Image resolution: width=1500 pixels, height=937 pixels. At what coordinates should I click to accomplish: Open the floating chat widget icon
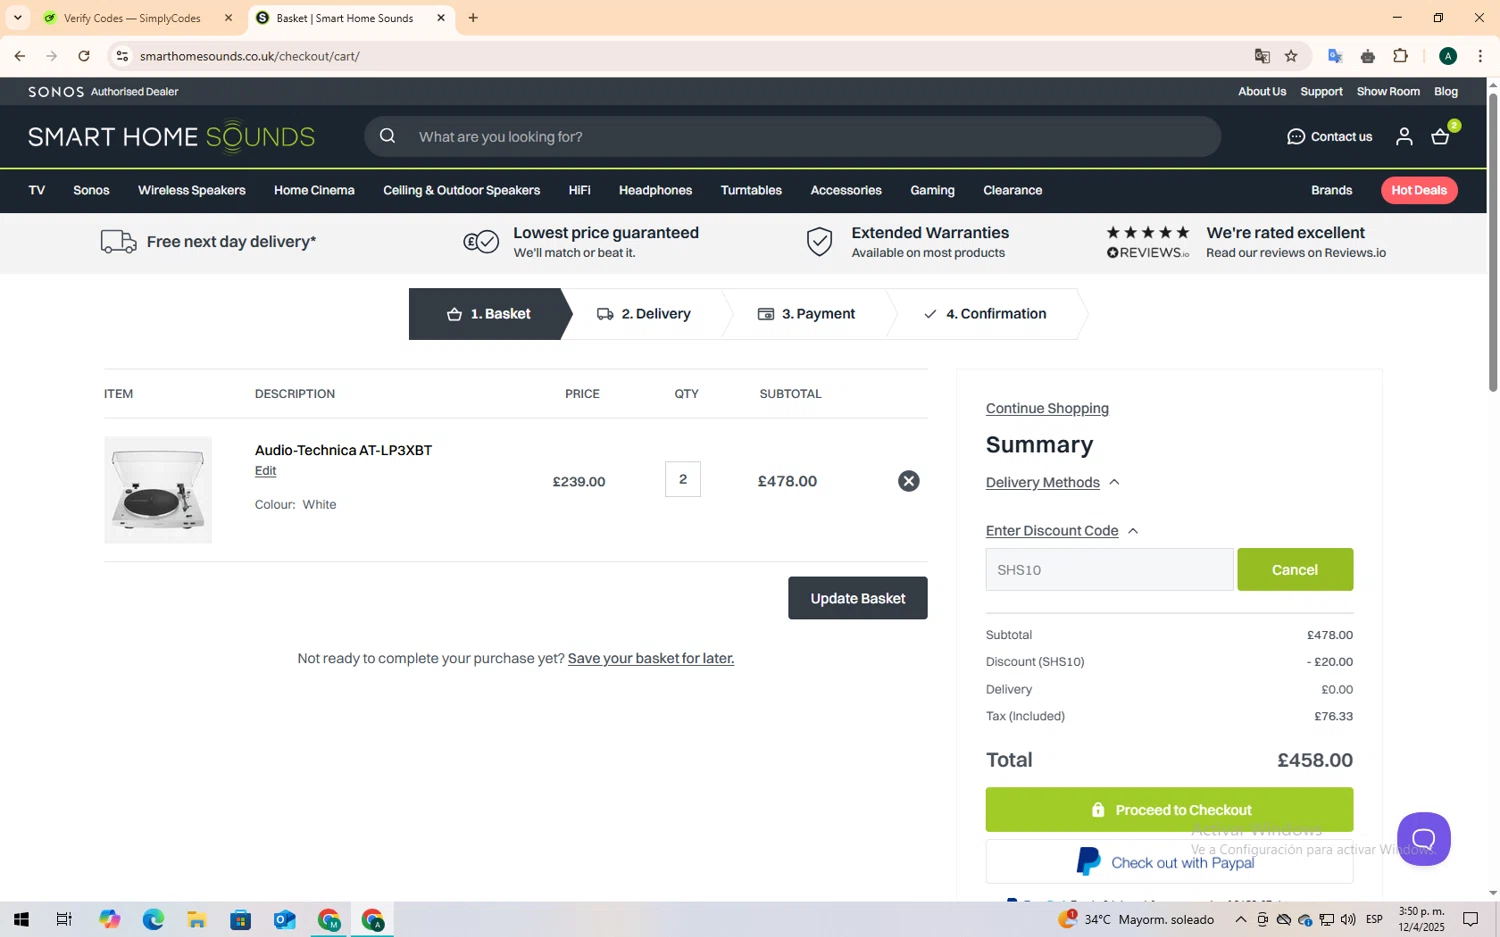coord(1423,839)
